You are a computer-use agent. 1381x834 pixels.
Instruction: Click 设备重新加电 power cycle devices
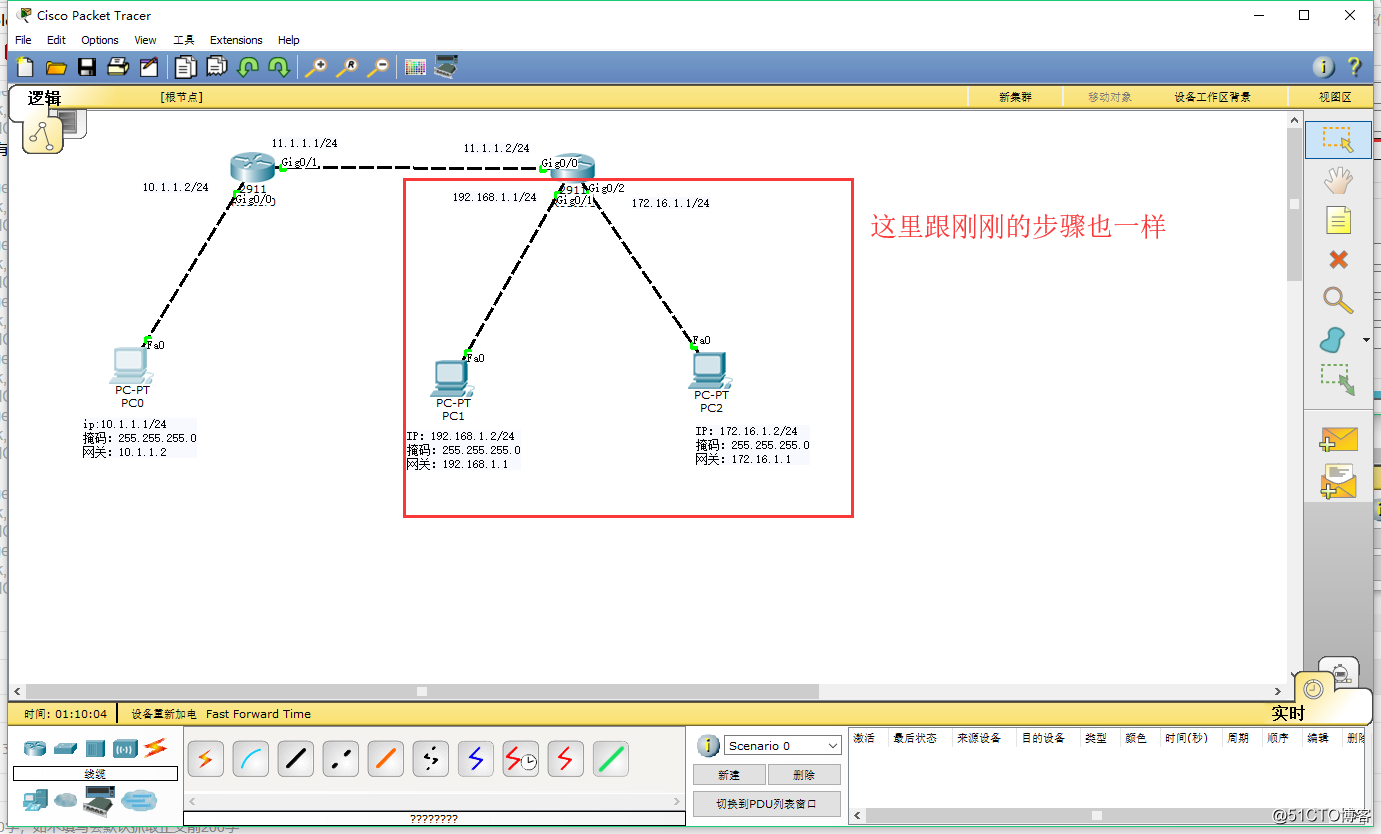tap(165, 714)
